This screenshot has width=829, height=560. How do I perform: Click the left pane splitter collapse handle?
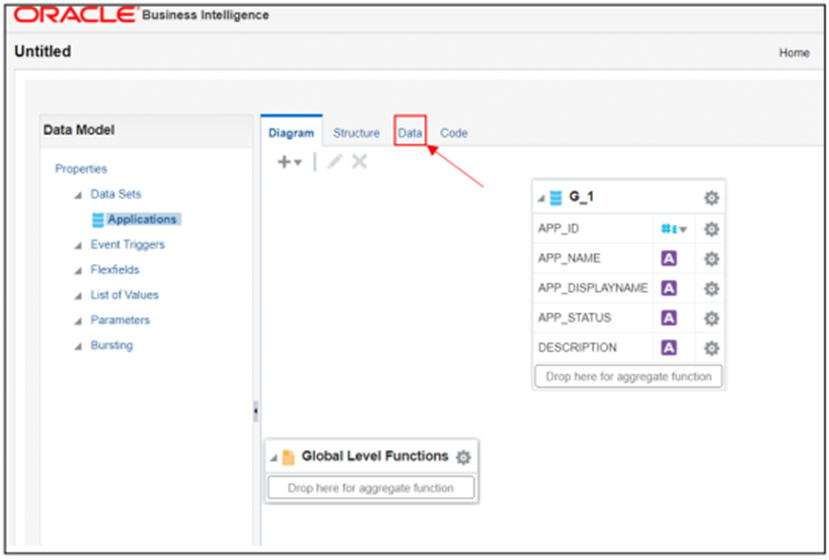tap(256, 411)
